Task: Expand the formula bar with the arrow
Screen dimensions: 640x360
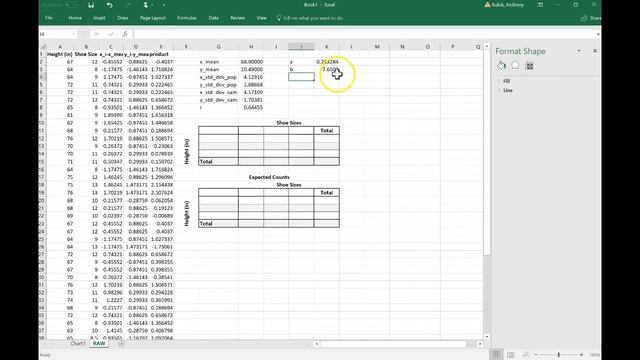Action: tap(598, 34)
